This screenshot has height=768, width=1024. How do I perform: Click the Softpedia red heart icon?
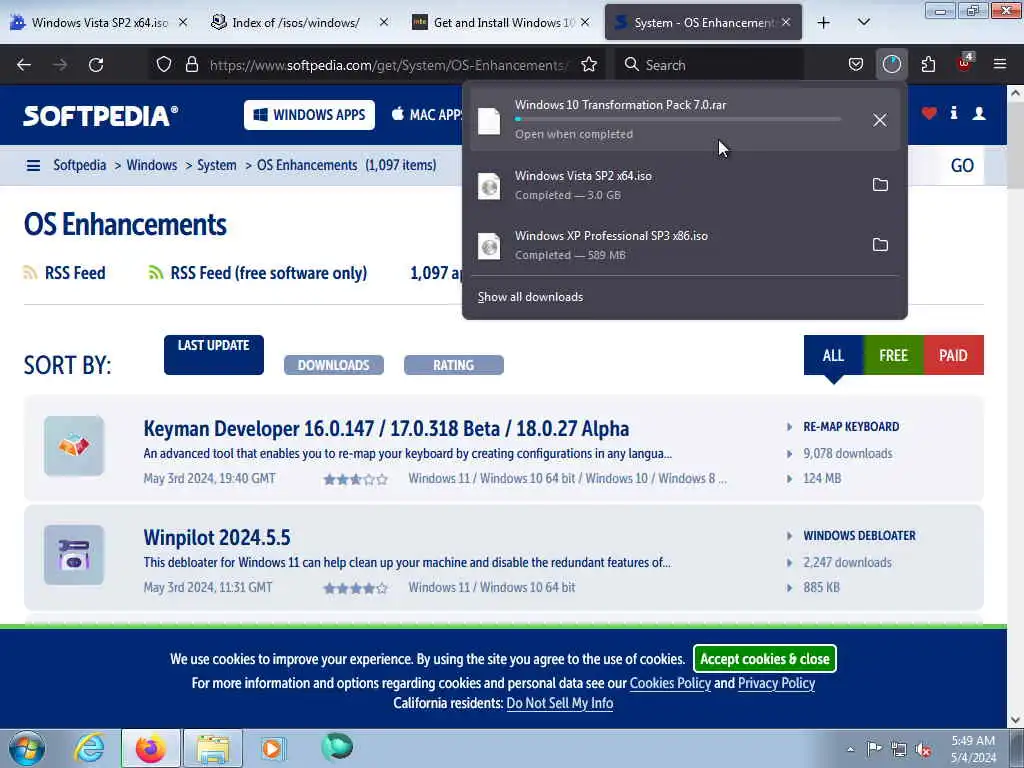coord(929,114)
